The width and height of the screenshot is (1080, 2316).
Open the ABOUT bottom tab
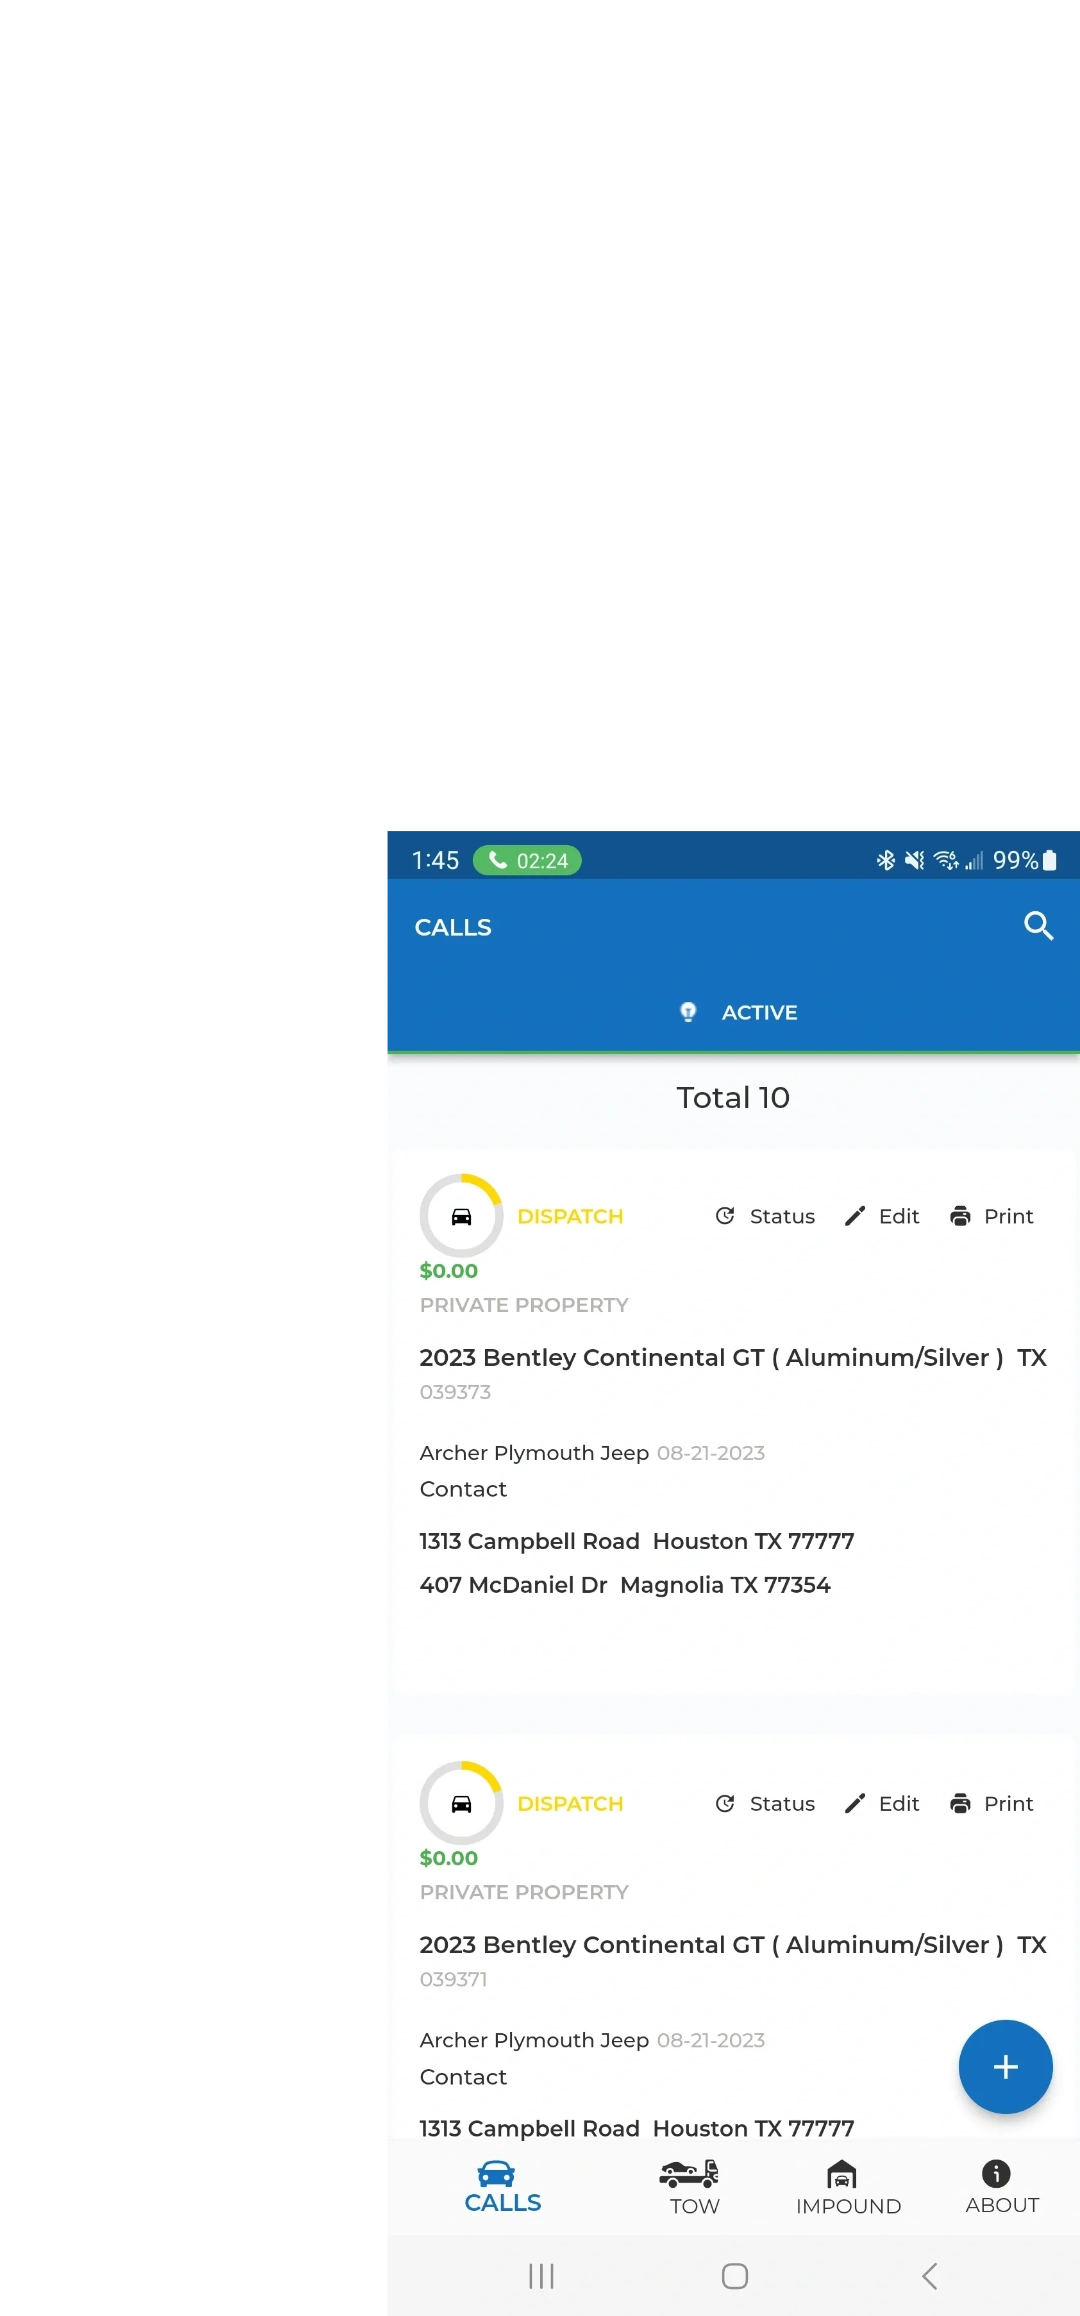tap(1001, 2187)
